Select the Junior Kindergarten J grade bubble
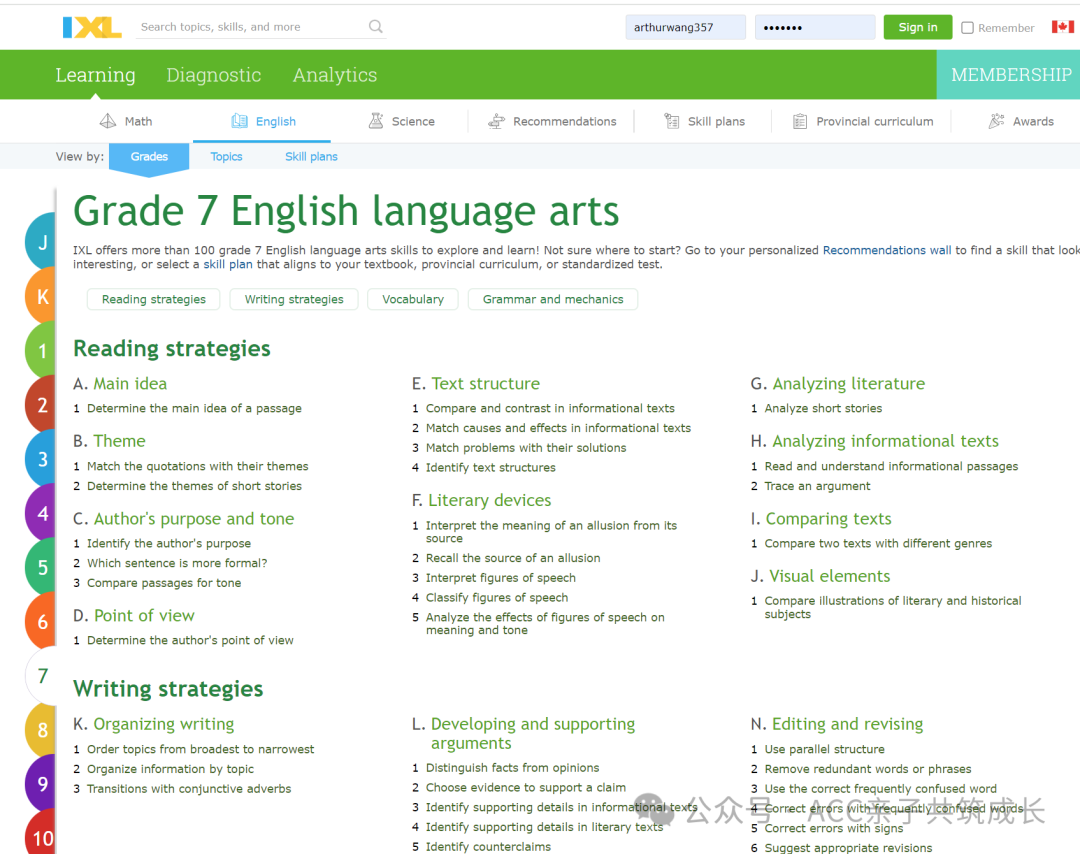Screen dimensions: 1080x854 tap(41, 242)
